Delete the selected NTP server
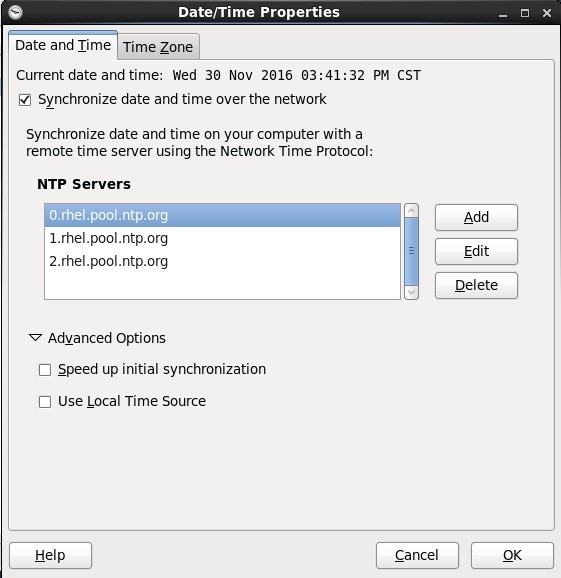561x578 pixels. [x=476, y=285]
